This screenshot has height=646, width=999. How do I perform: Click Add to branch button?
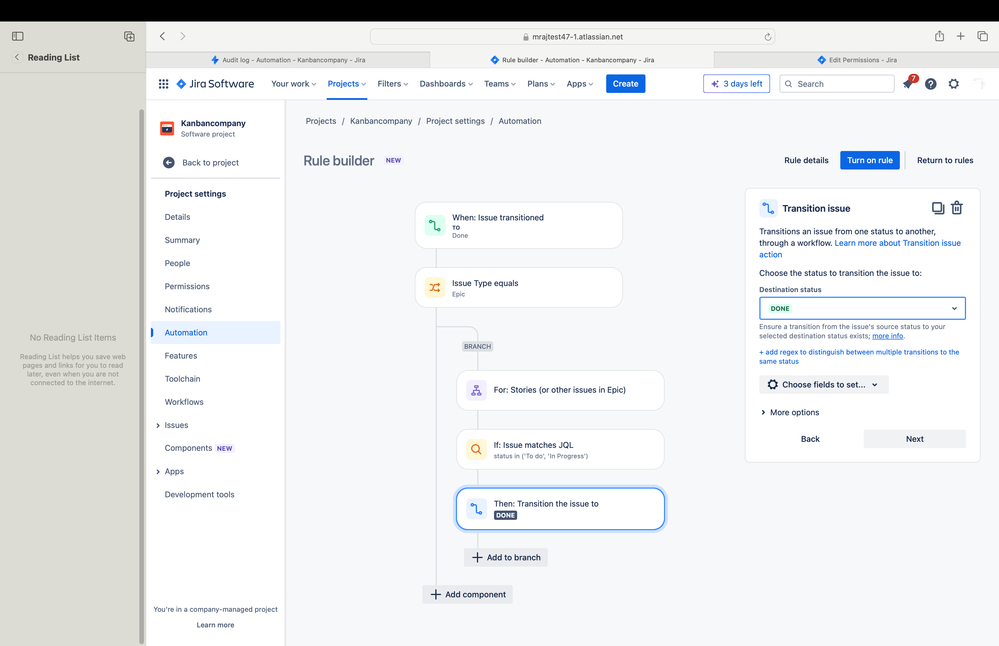(506, 557)
